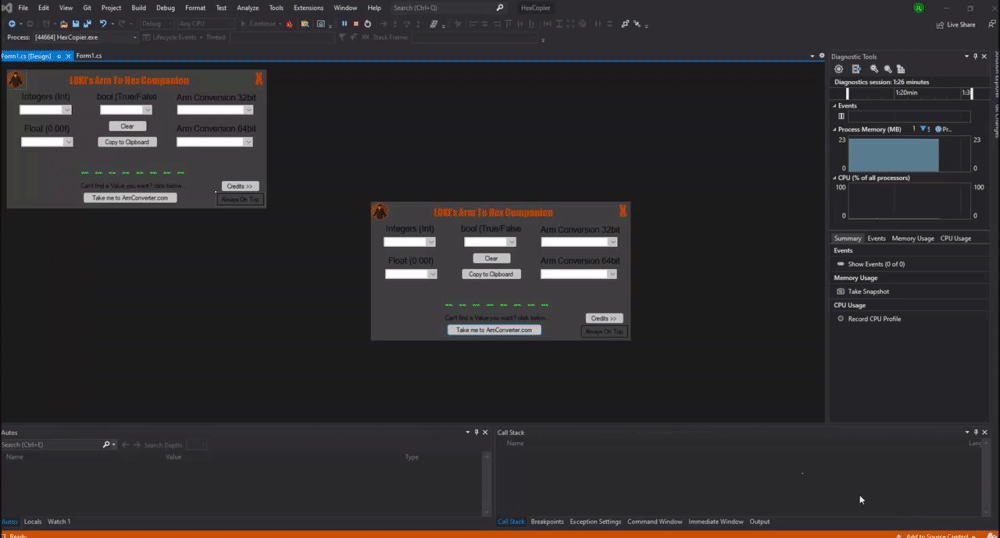Open the Extensions menu
The height and width of the screenshot is (538, 1000).
click(x=308, y=8)
